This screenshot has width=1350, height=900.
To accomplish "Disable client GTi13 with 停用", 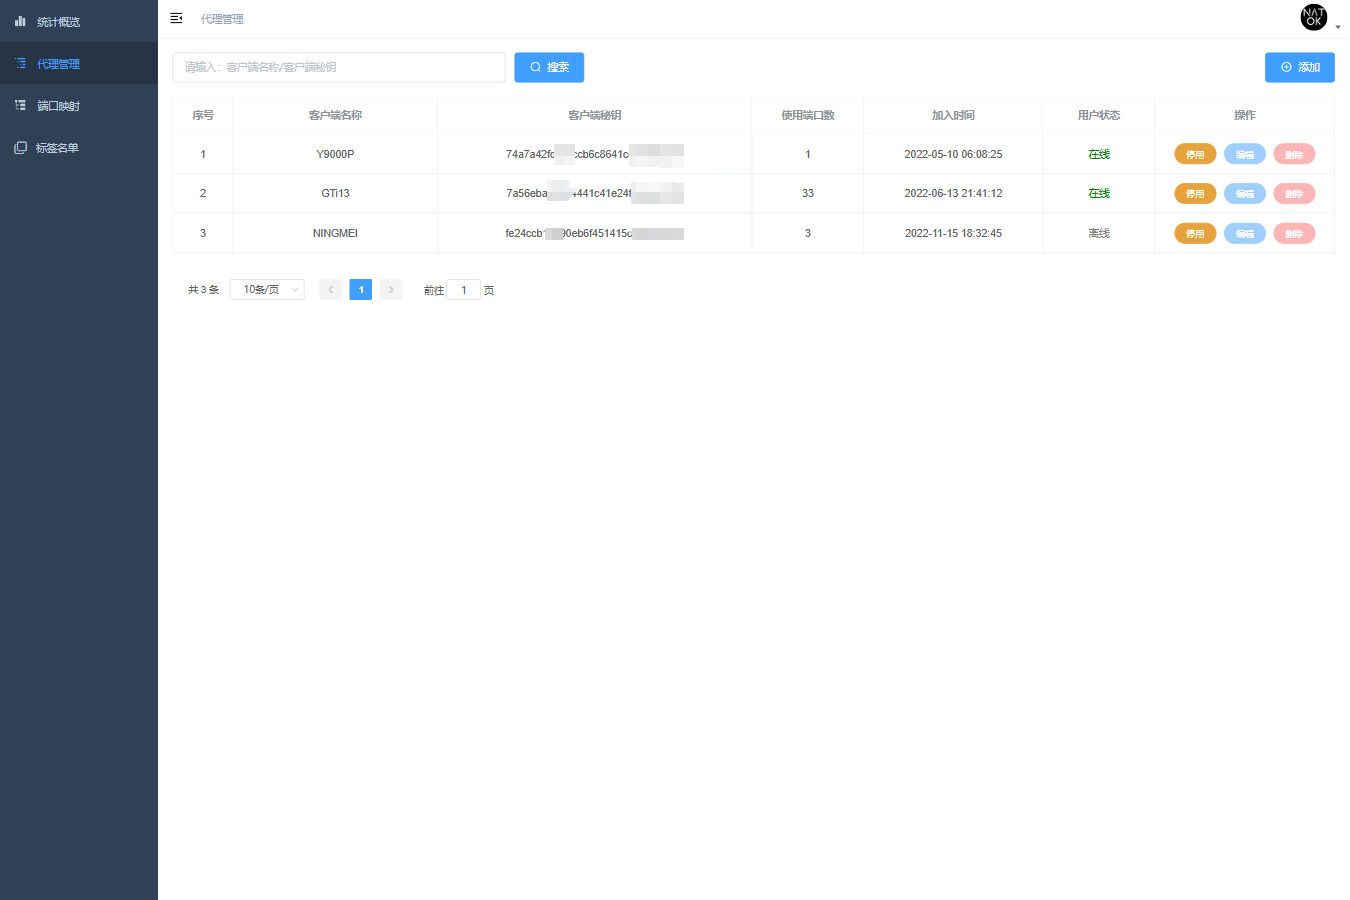I will click(x=1195, y=193).
